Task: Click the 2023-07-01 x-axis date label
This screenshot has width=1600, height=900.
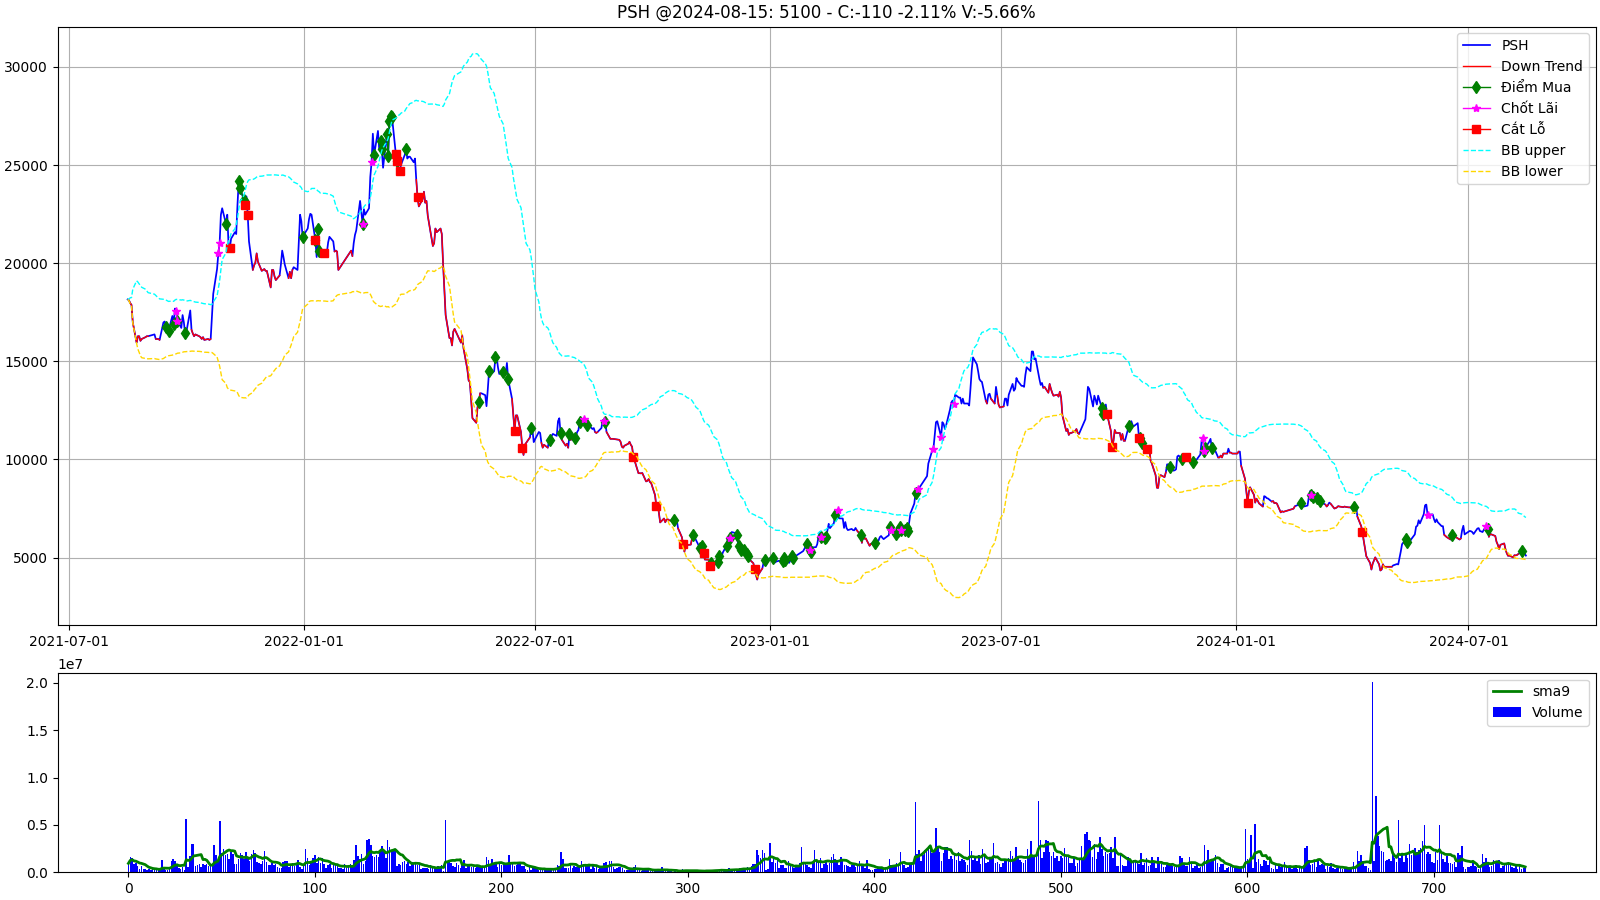Action: point(1001,641)
